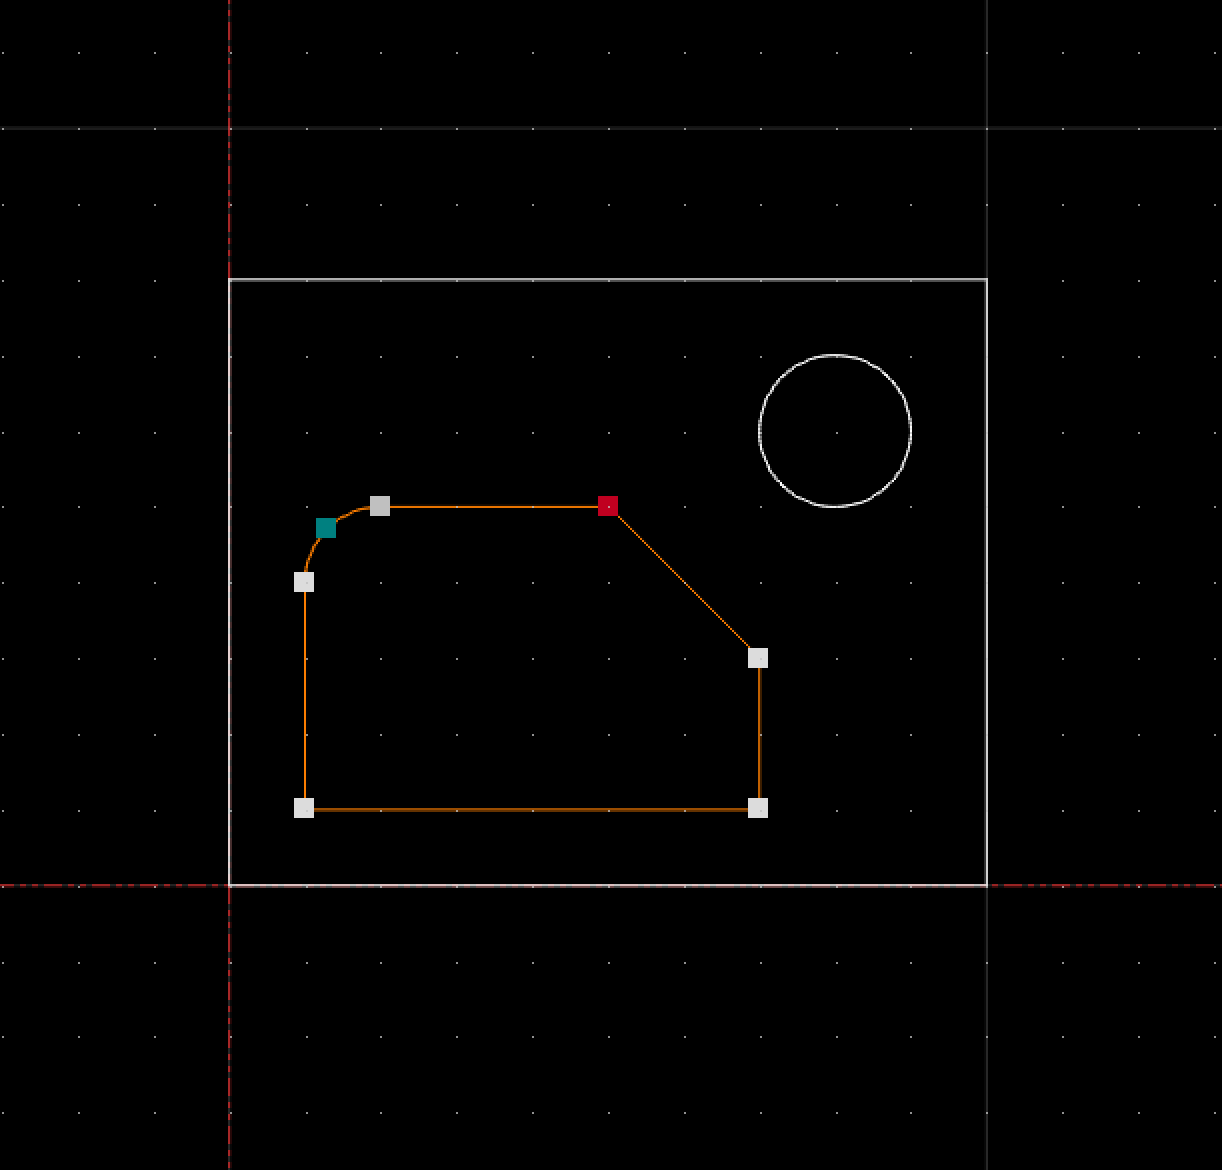Select the orange right vertical segment

759,733
